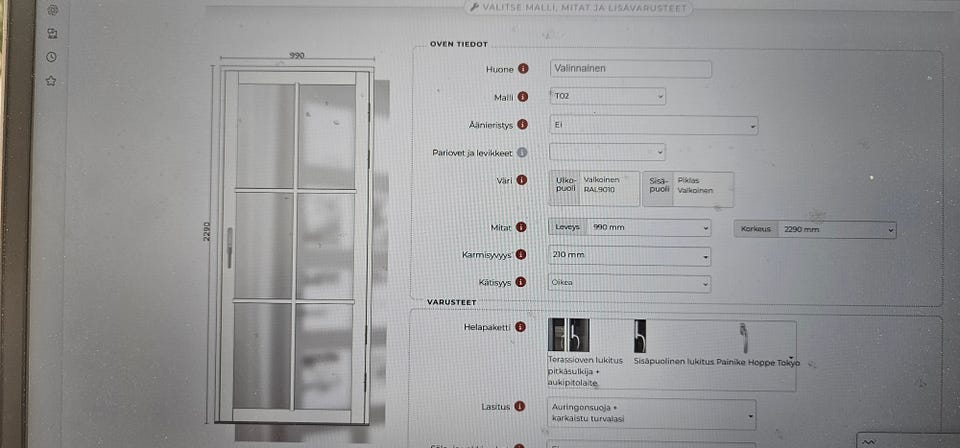
Task: Open info icon next to Lasitus
Action: (519, 406)
